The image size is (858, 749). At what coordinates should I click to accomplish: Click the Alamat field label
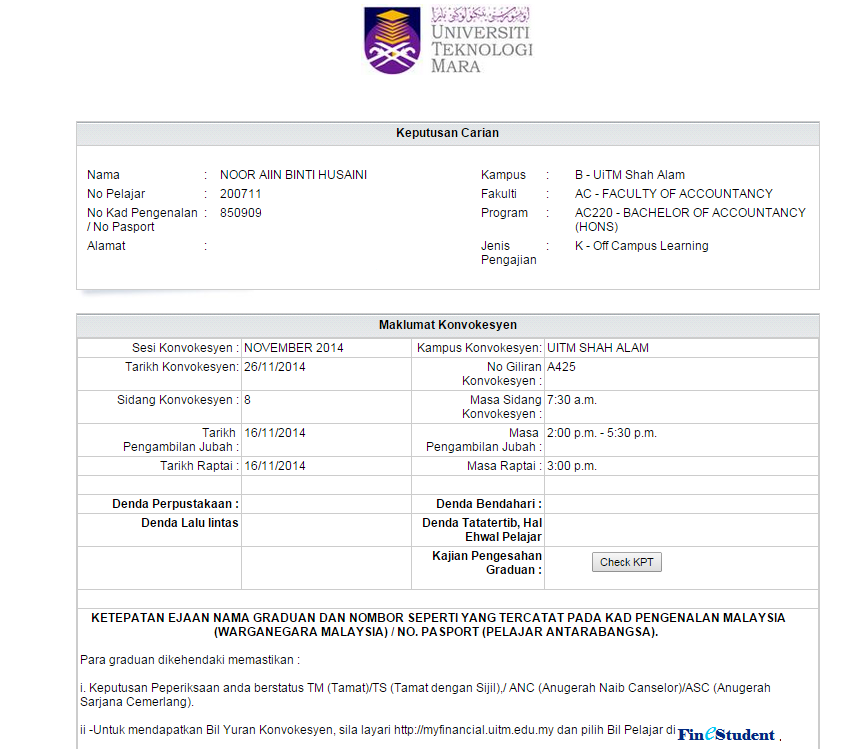point(106,246)
